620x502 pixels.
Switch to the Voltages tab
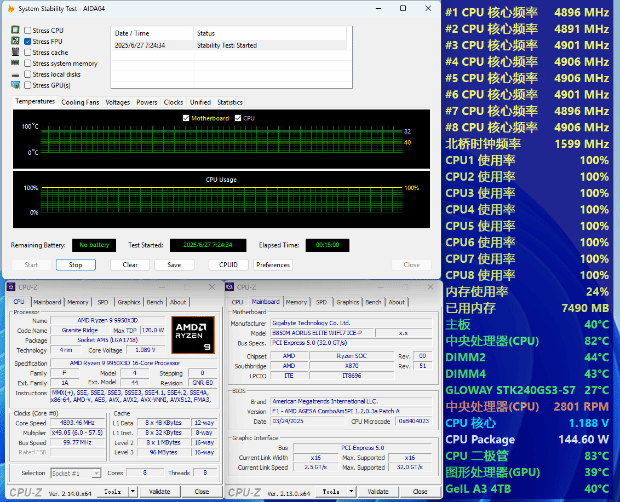click(117, 102)
